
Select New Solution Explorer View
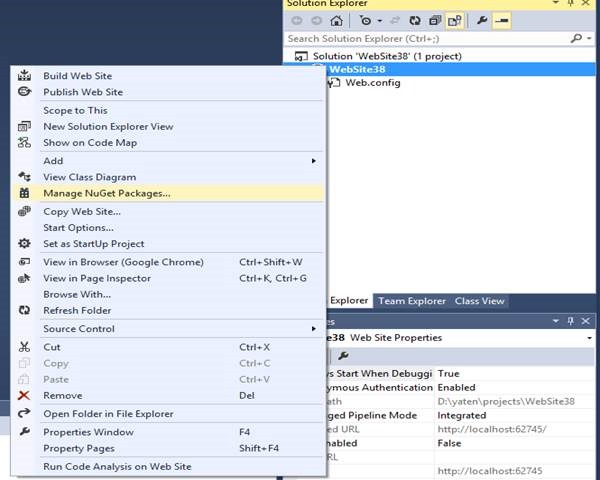pos(108,126)
